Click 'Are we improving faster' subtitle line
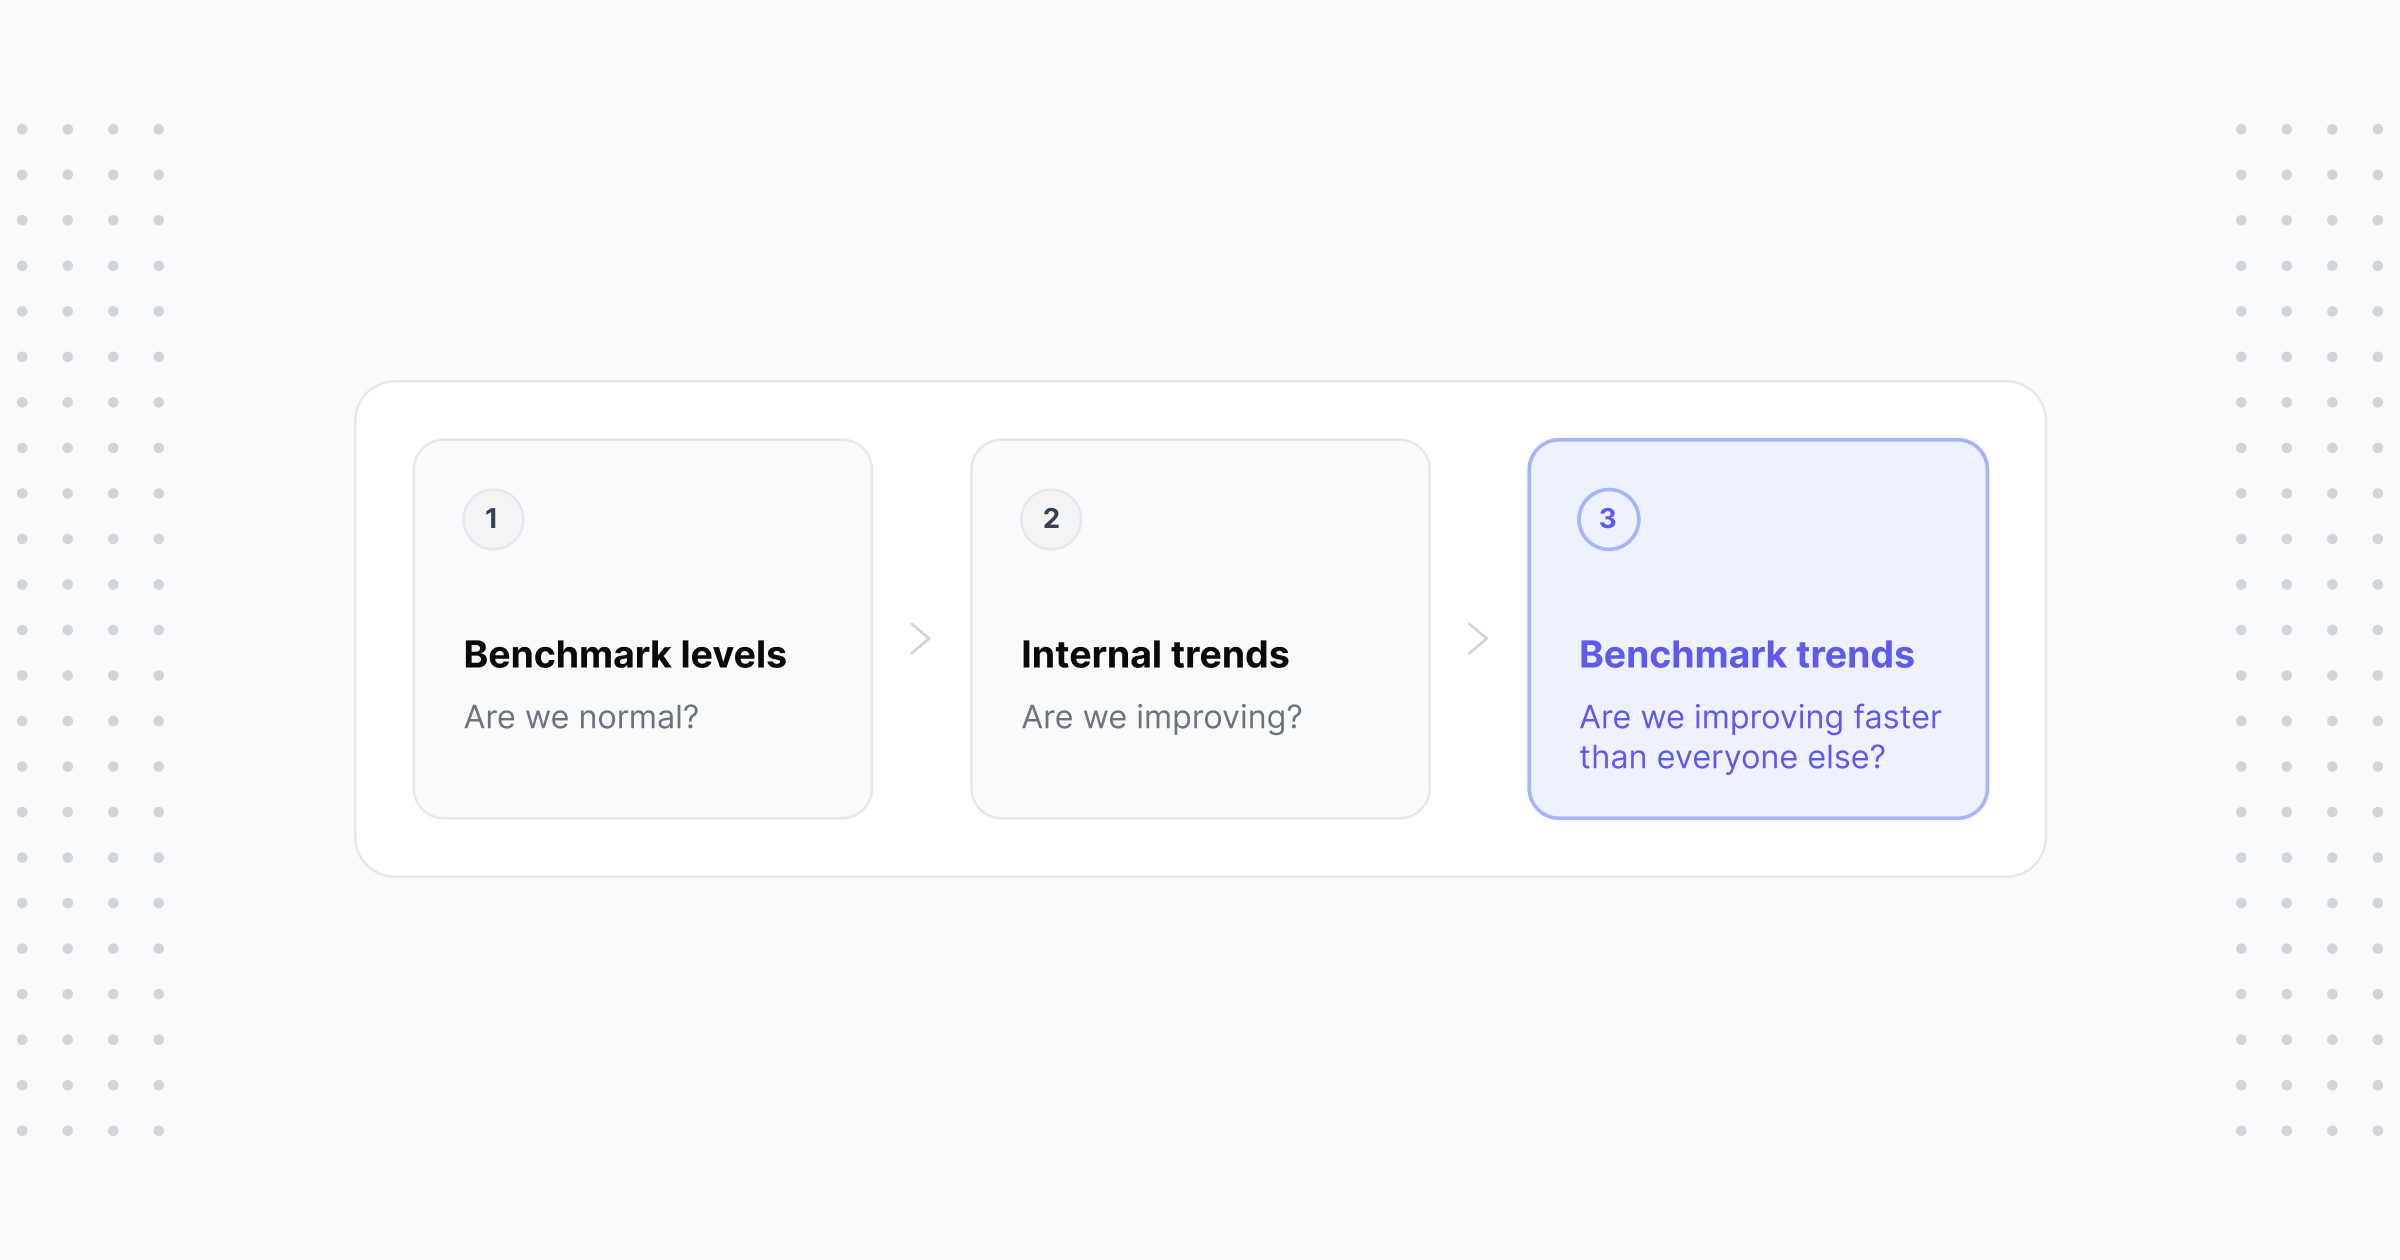 (x=1760, y=718)
